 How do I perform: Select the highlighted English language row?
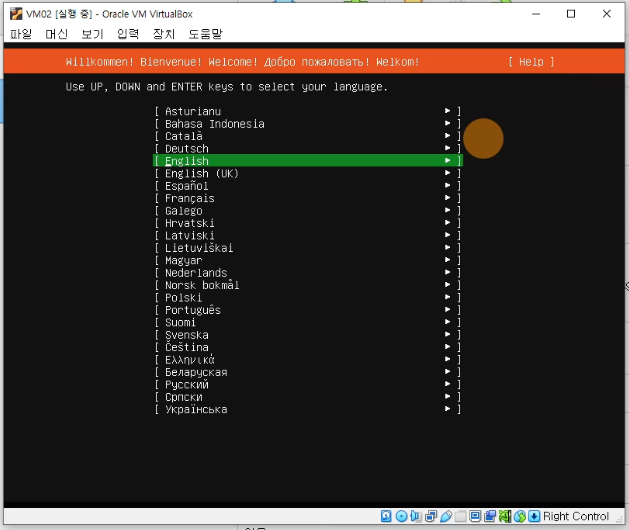click(x=308, y=160)
